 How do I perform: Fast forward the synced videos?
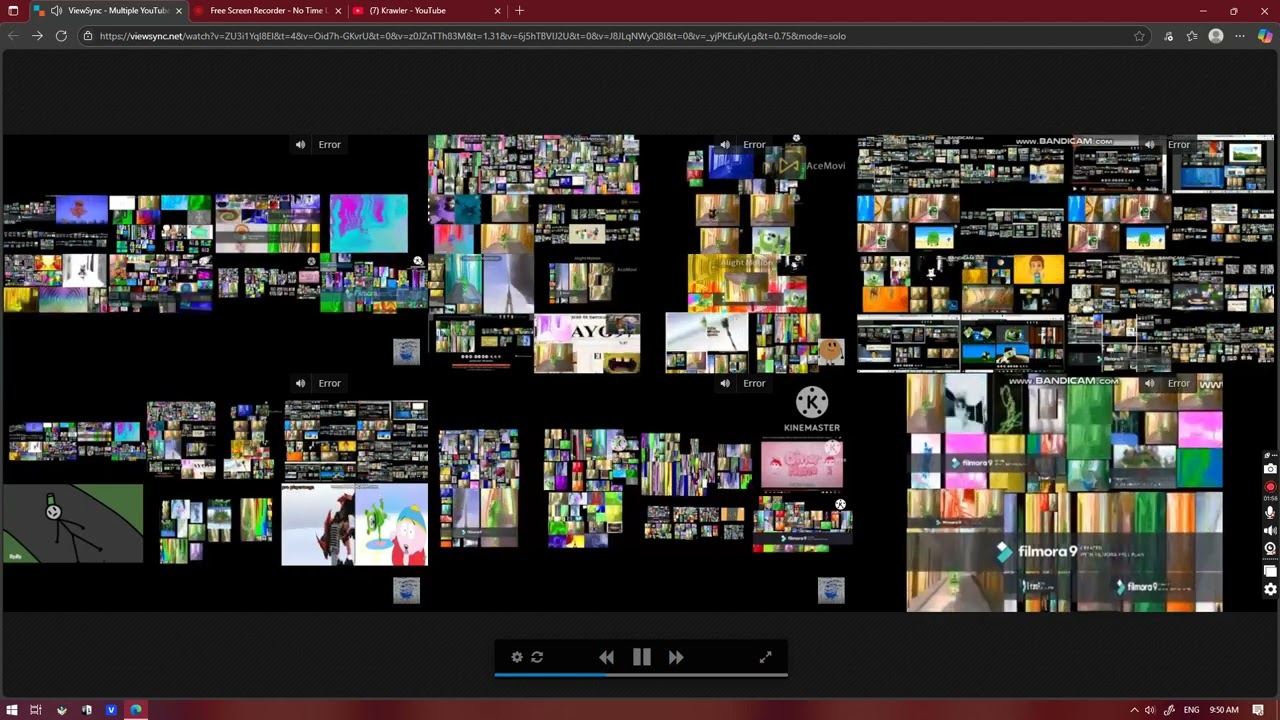tap(676, 657)
